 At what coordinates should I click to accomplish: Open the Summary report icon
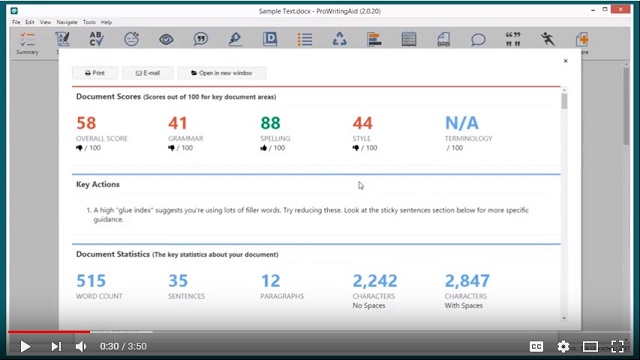pos(27,42)
